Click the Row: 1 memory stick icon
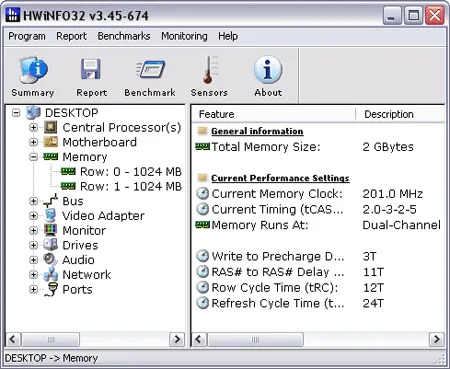Screen dimensions: 450x369 (x=68, y=186)
